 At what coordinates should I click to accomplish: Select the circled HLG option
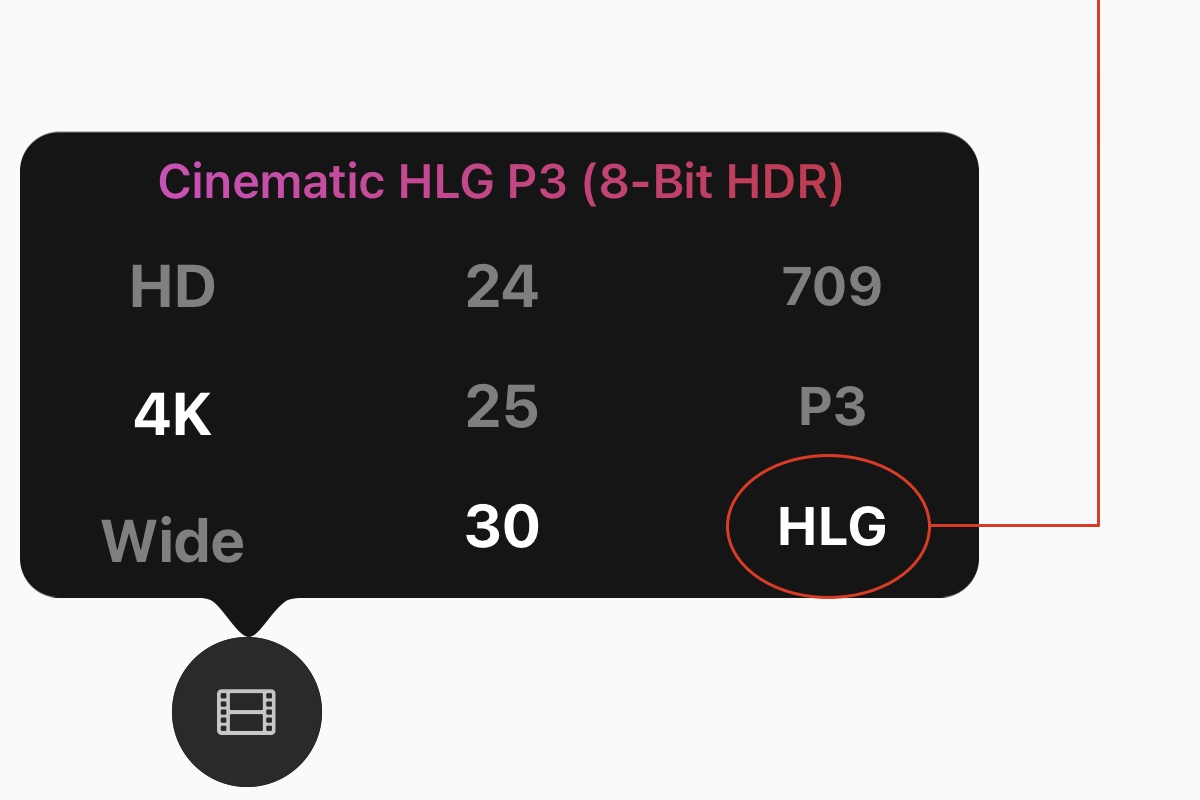coord(832,527)
